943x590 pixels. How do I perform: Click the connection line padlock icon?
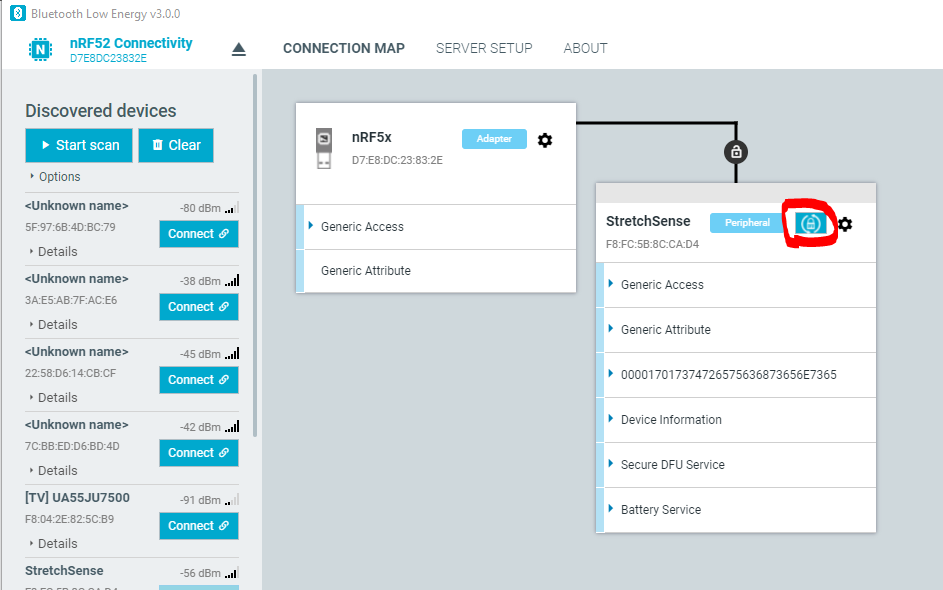736,152
